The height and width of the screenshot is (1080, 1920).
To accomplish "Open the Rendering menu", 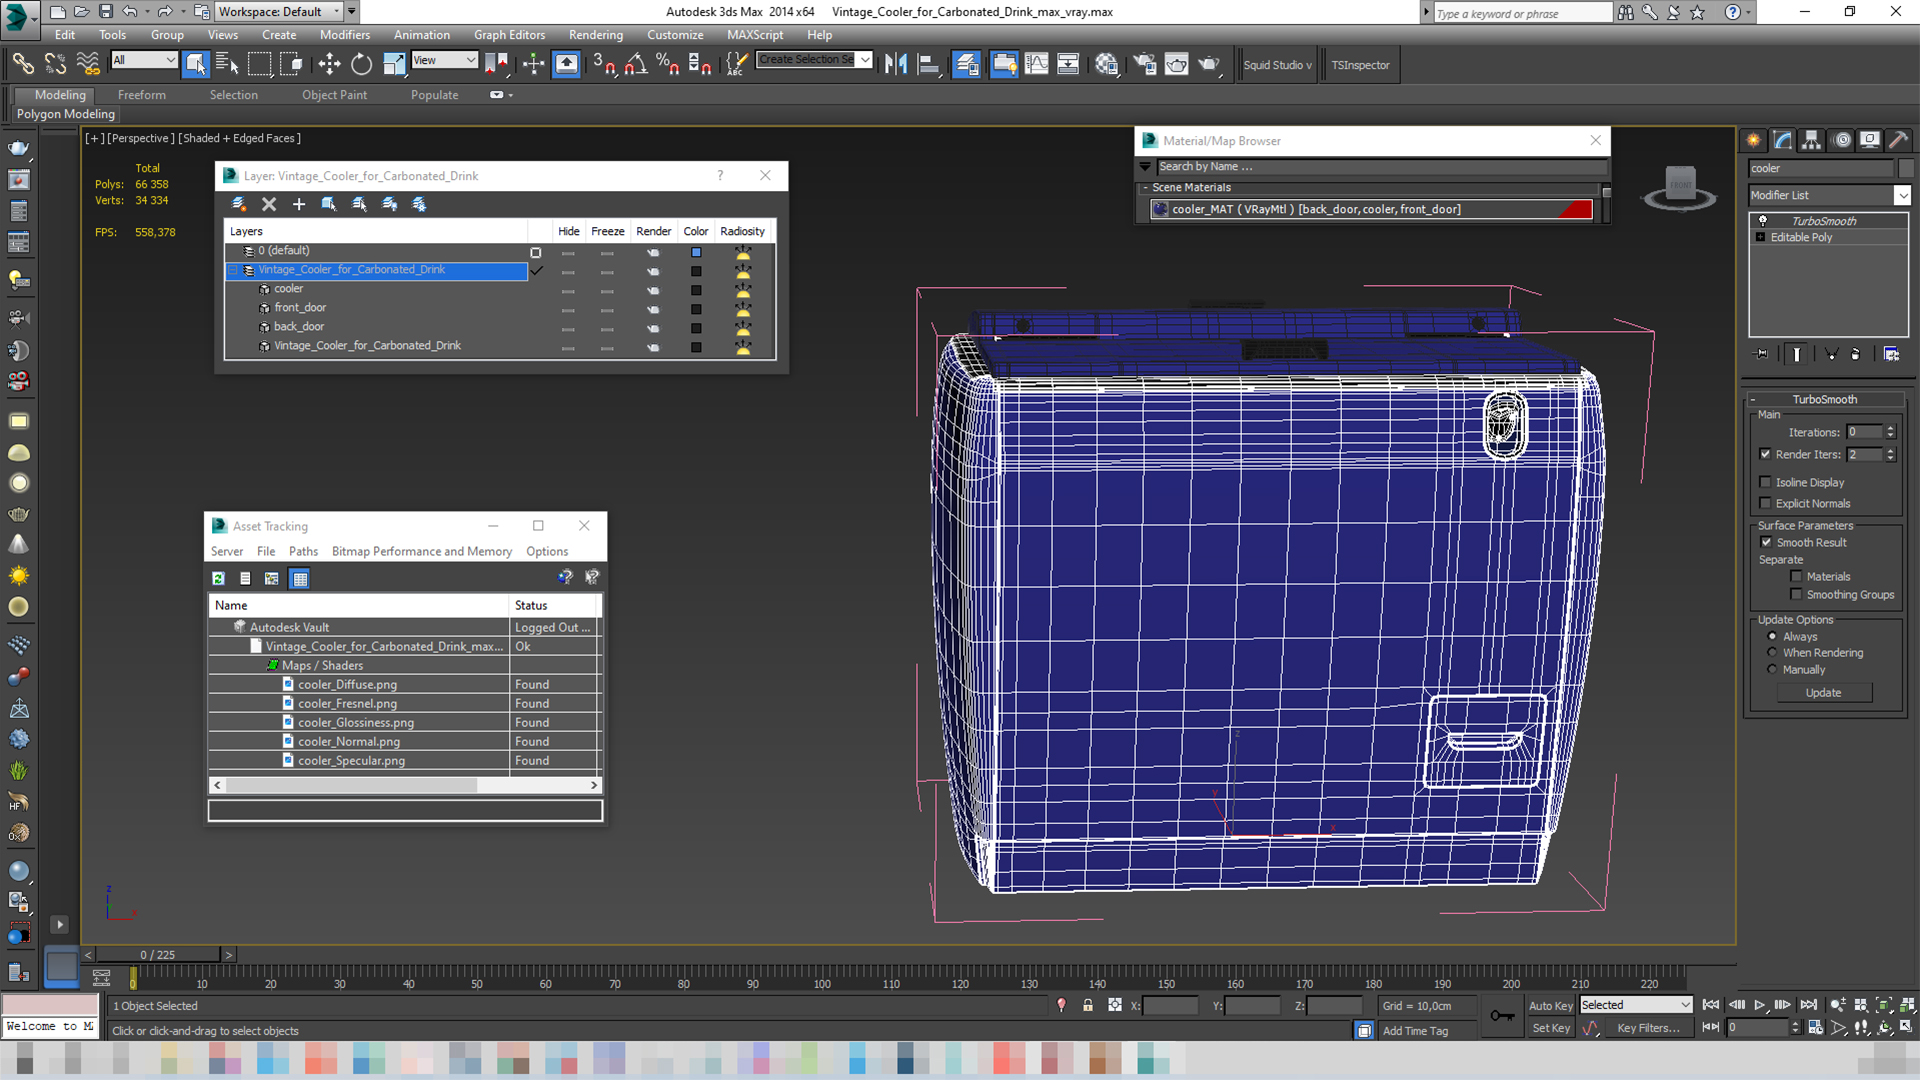I will point(596,35).
